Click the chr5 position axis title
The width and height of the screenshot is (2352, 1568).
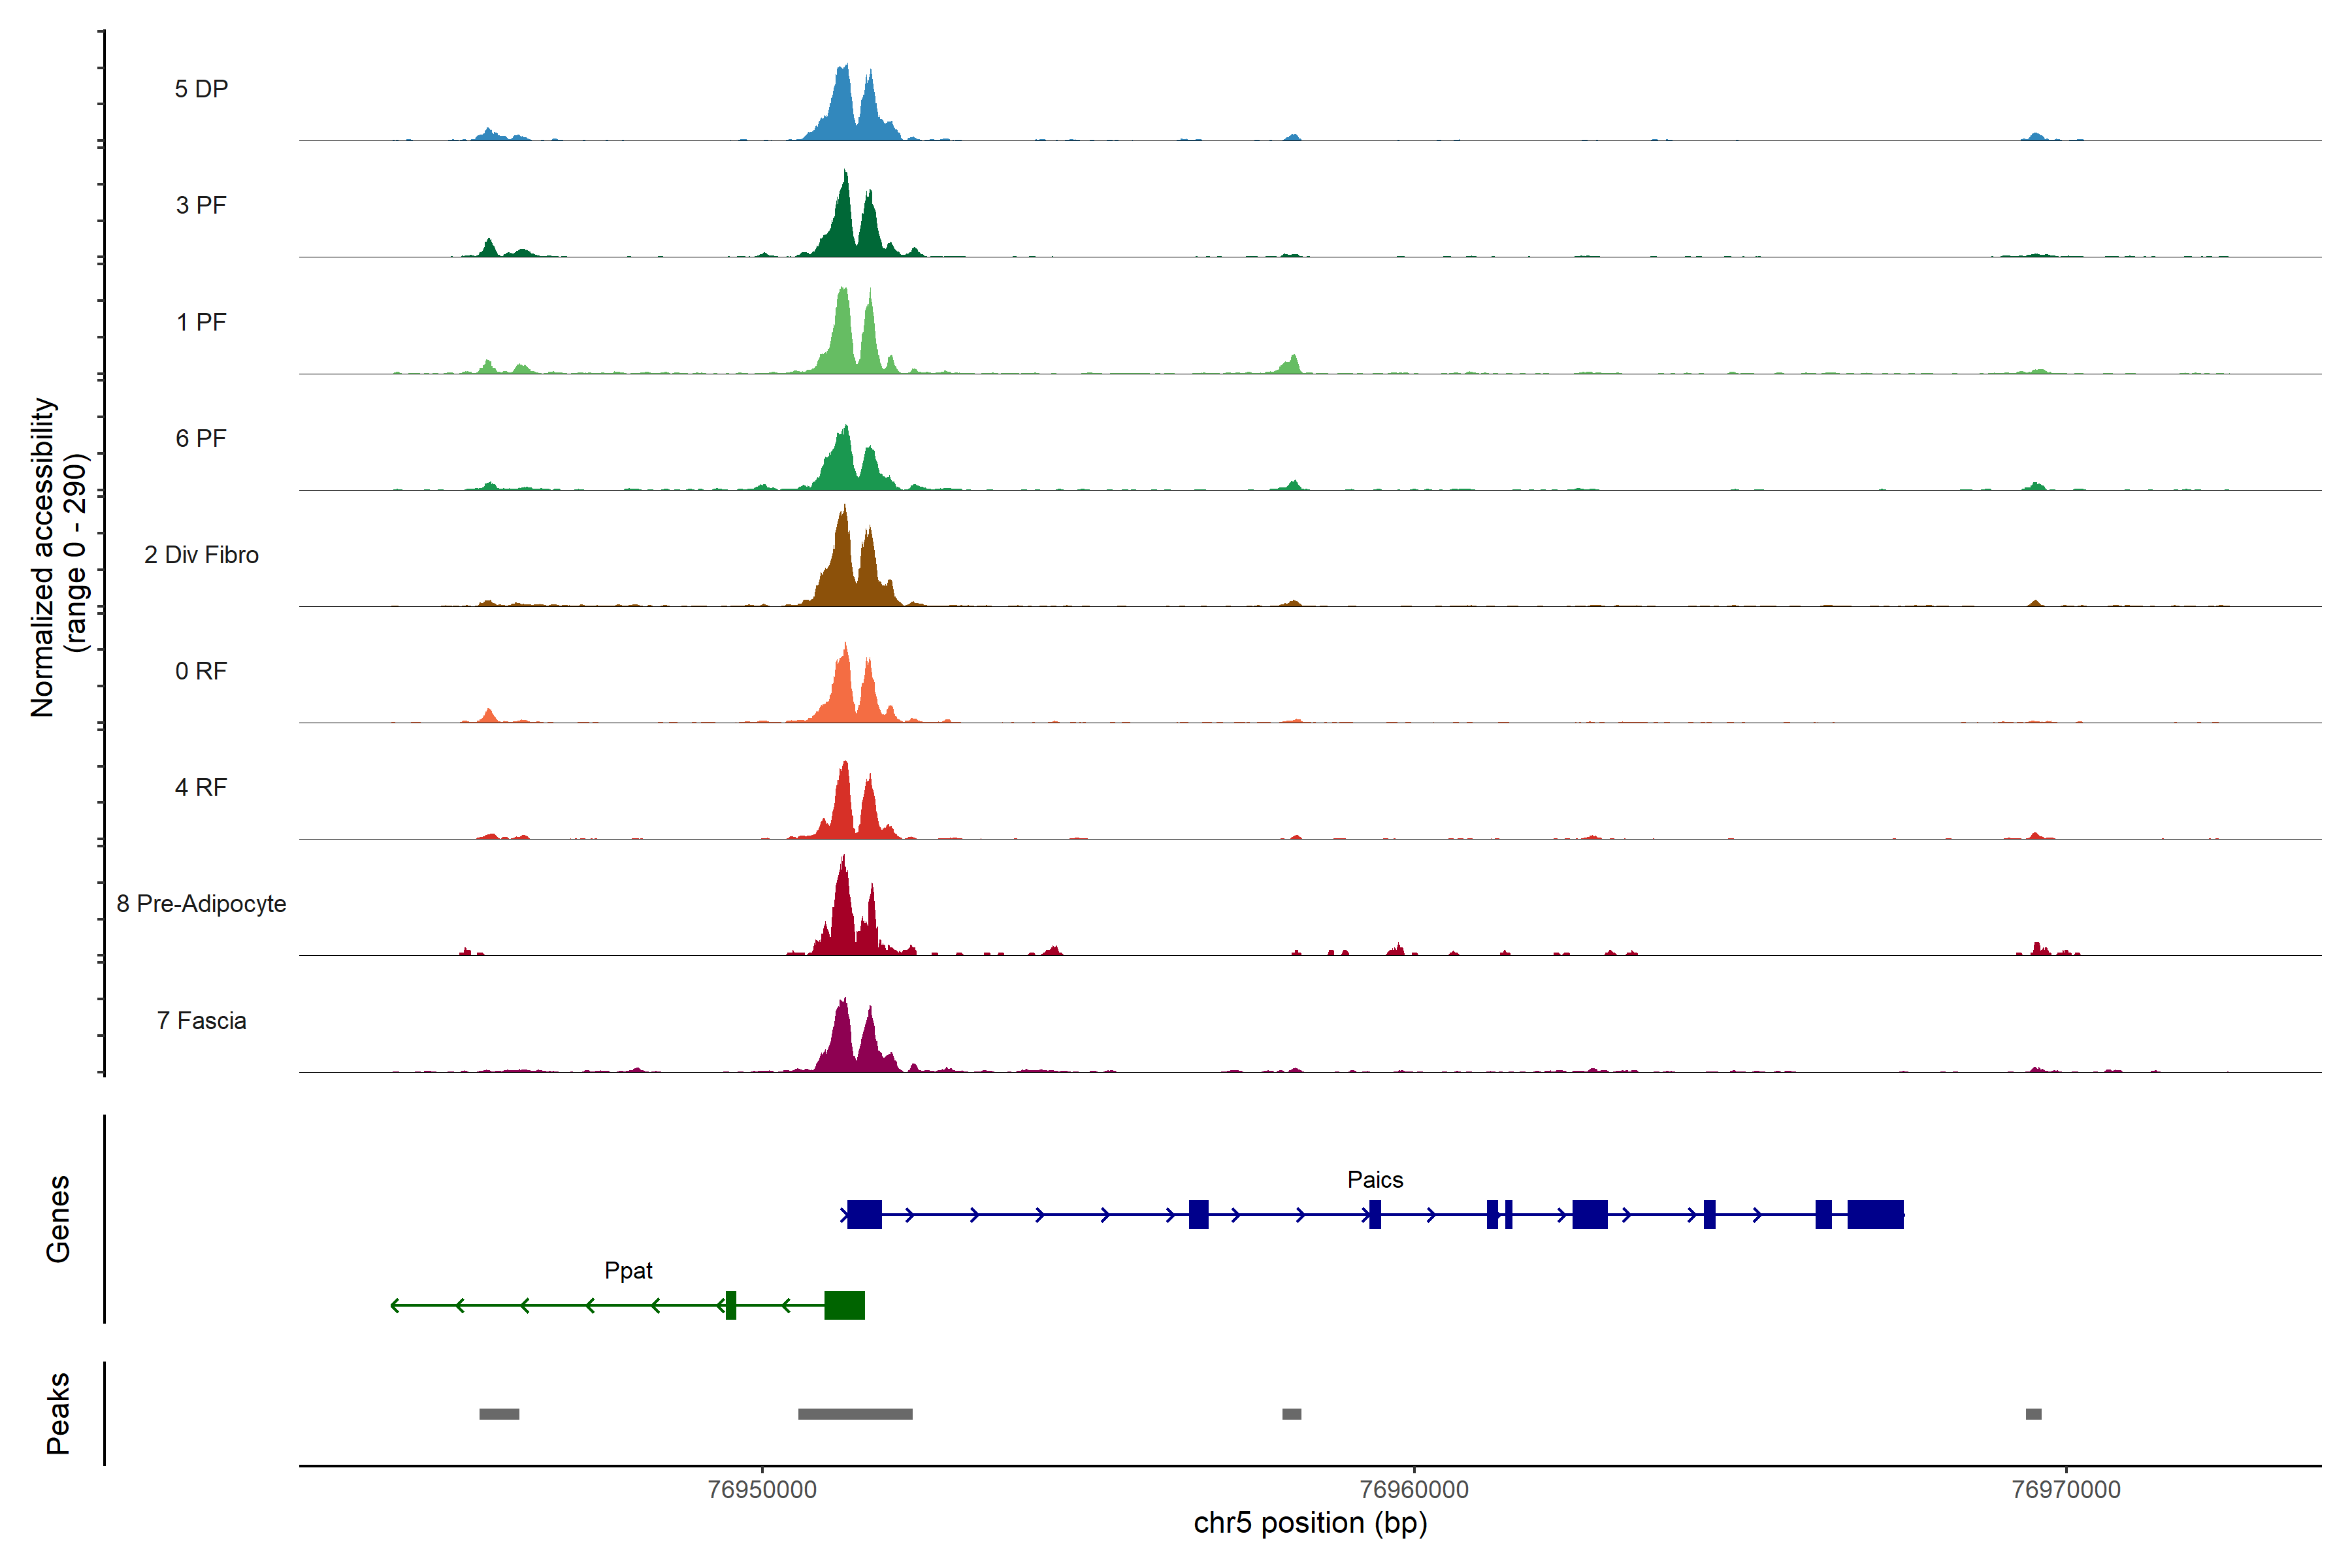pos(1310,1523)
